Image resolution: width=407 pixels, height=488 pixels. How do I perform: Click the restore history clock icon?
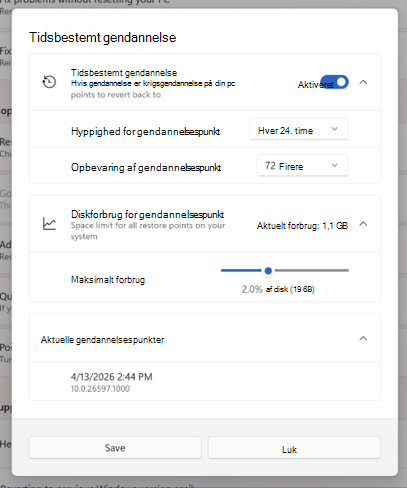tap(49, 82)
